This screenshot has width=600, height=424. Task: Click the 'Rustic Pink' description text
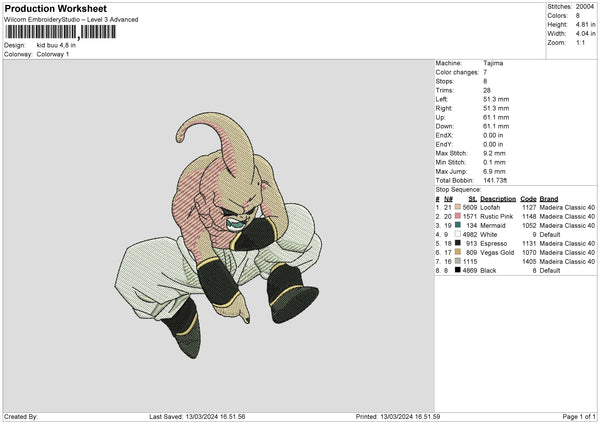497,217
